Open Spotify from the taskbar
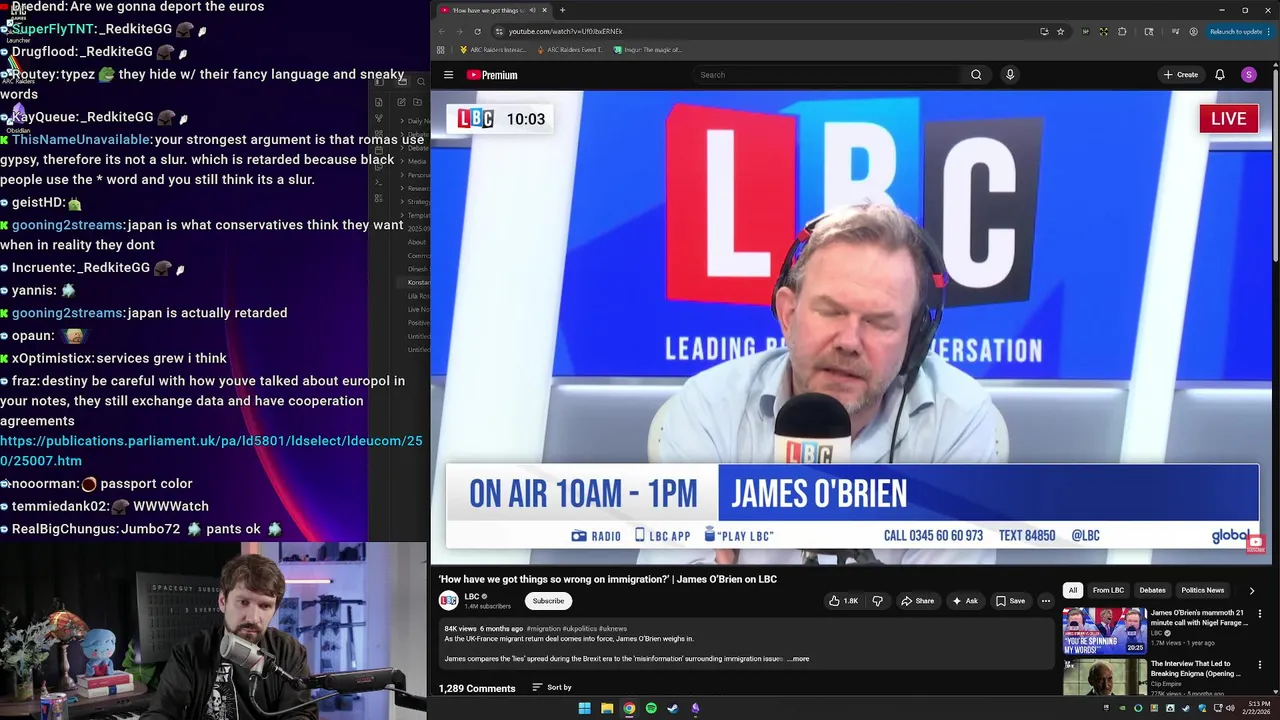Screen dimensions: 1280x720 651,709
